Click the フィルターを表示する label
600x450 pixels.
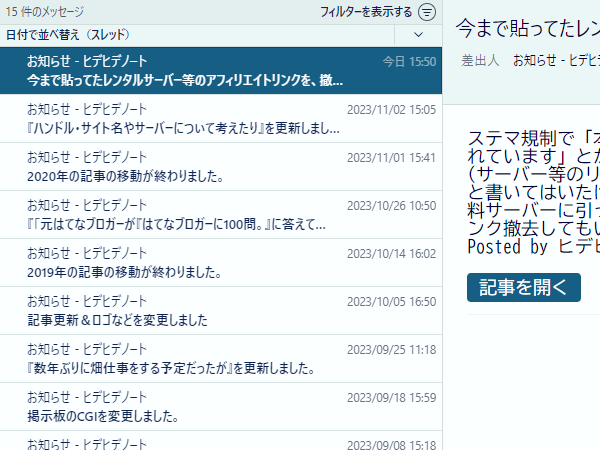point(366,12)
